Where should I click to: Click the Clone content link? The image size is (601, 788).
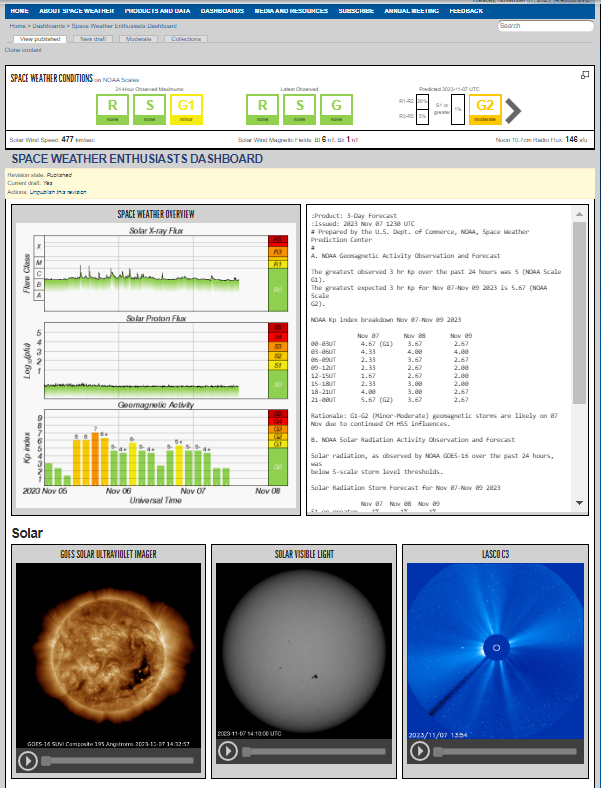(23, 50)
